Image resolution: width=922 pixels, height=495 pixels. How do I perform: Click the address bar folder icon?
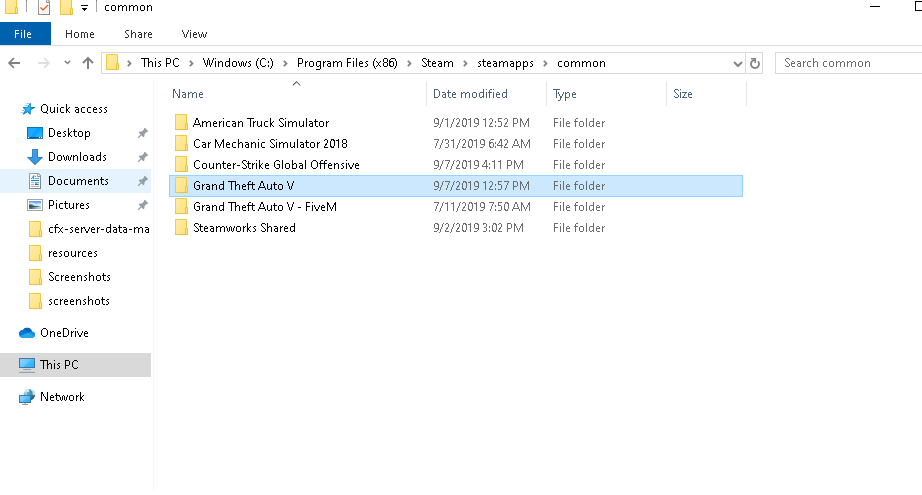click(112, 62)
